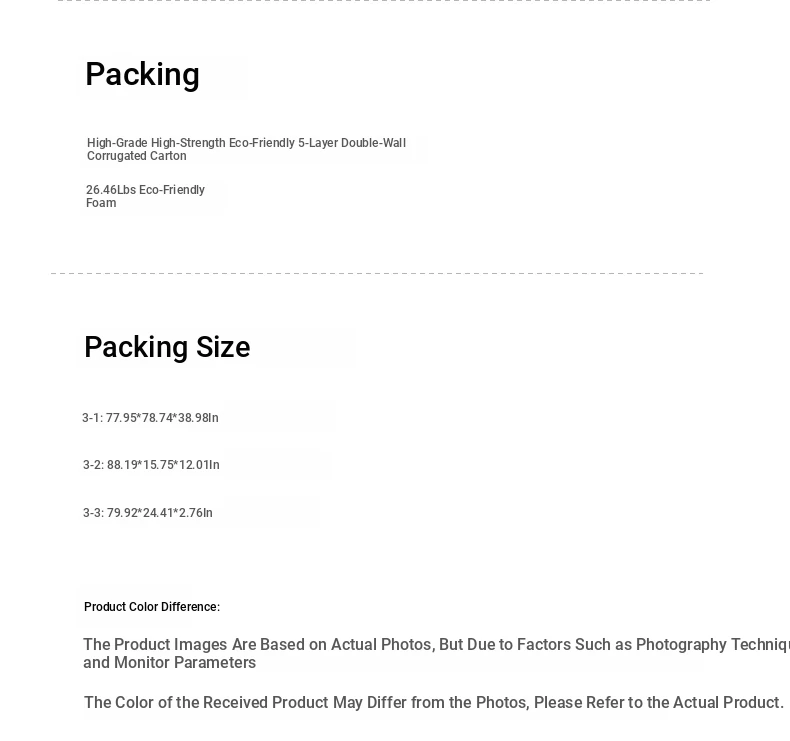
Task: Click the 3-2 packing size entry
Action: pyautogui.click(x=151, y=464)
